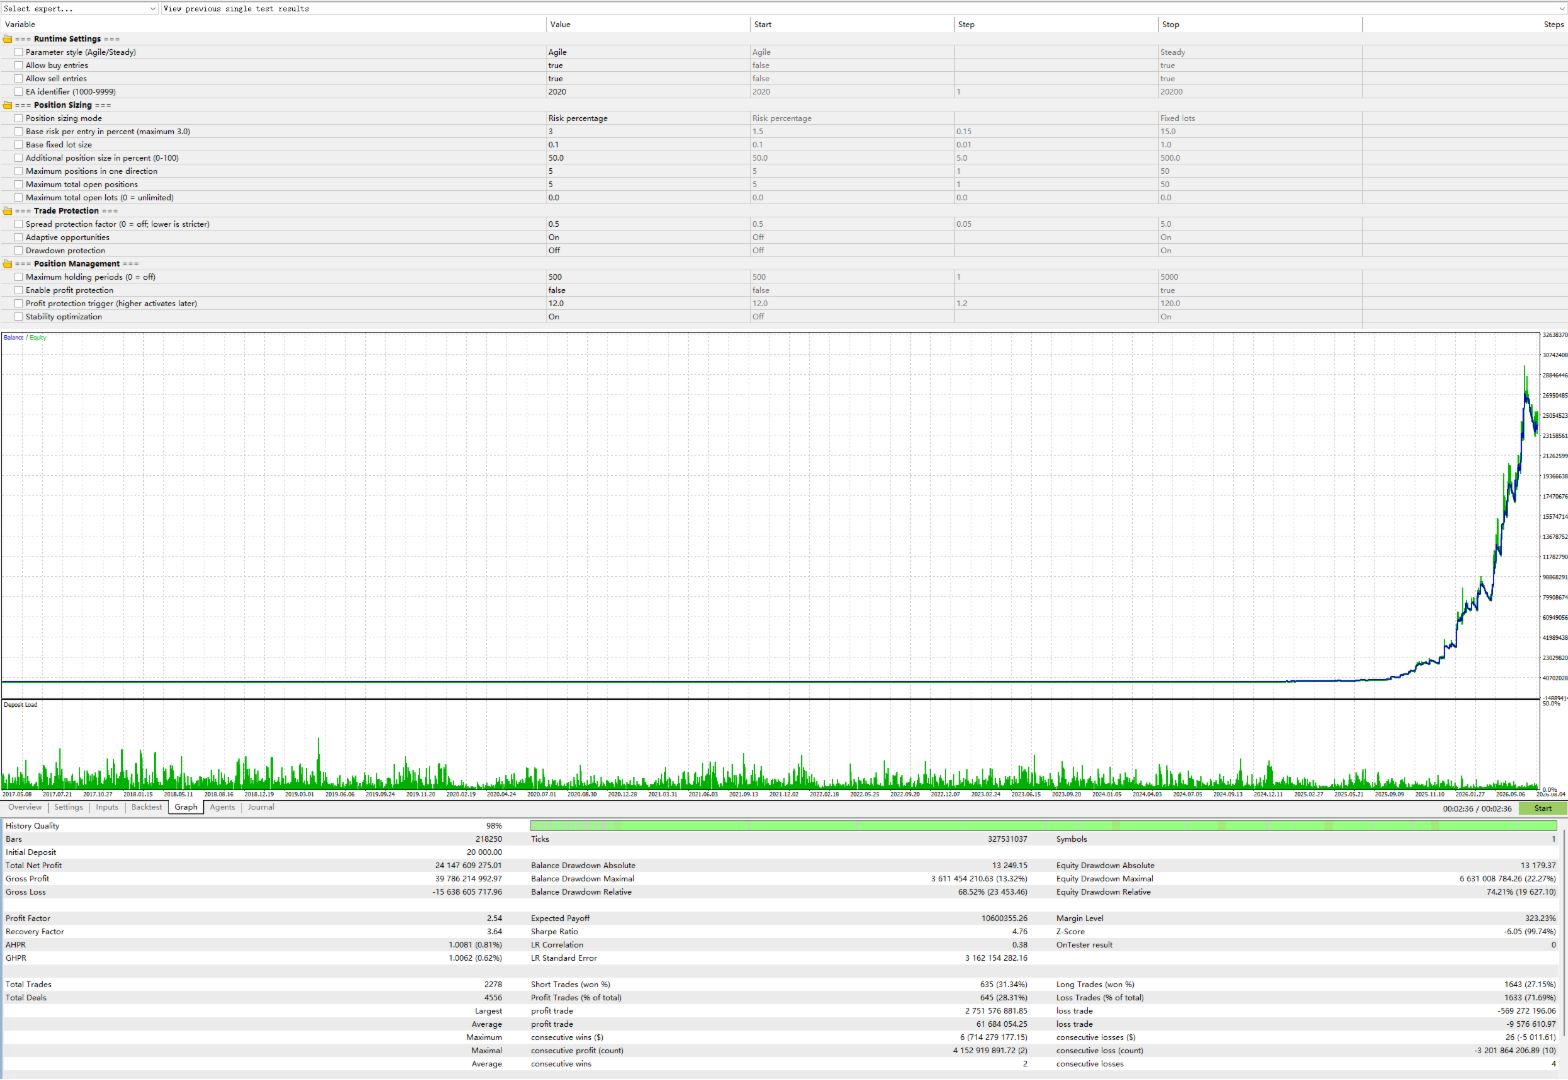
Task: Click the Stop column header
Action: coord(1260,24)
